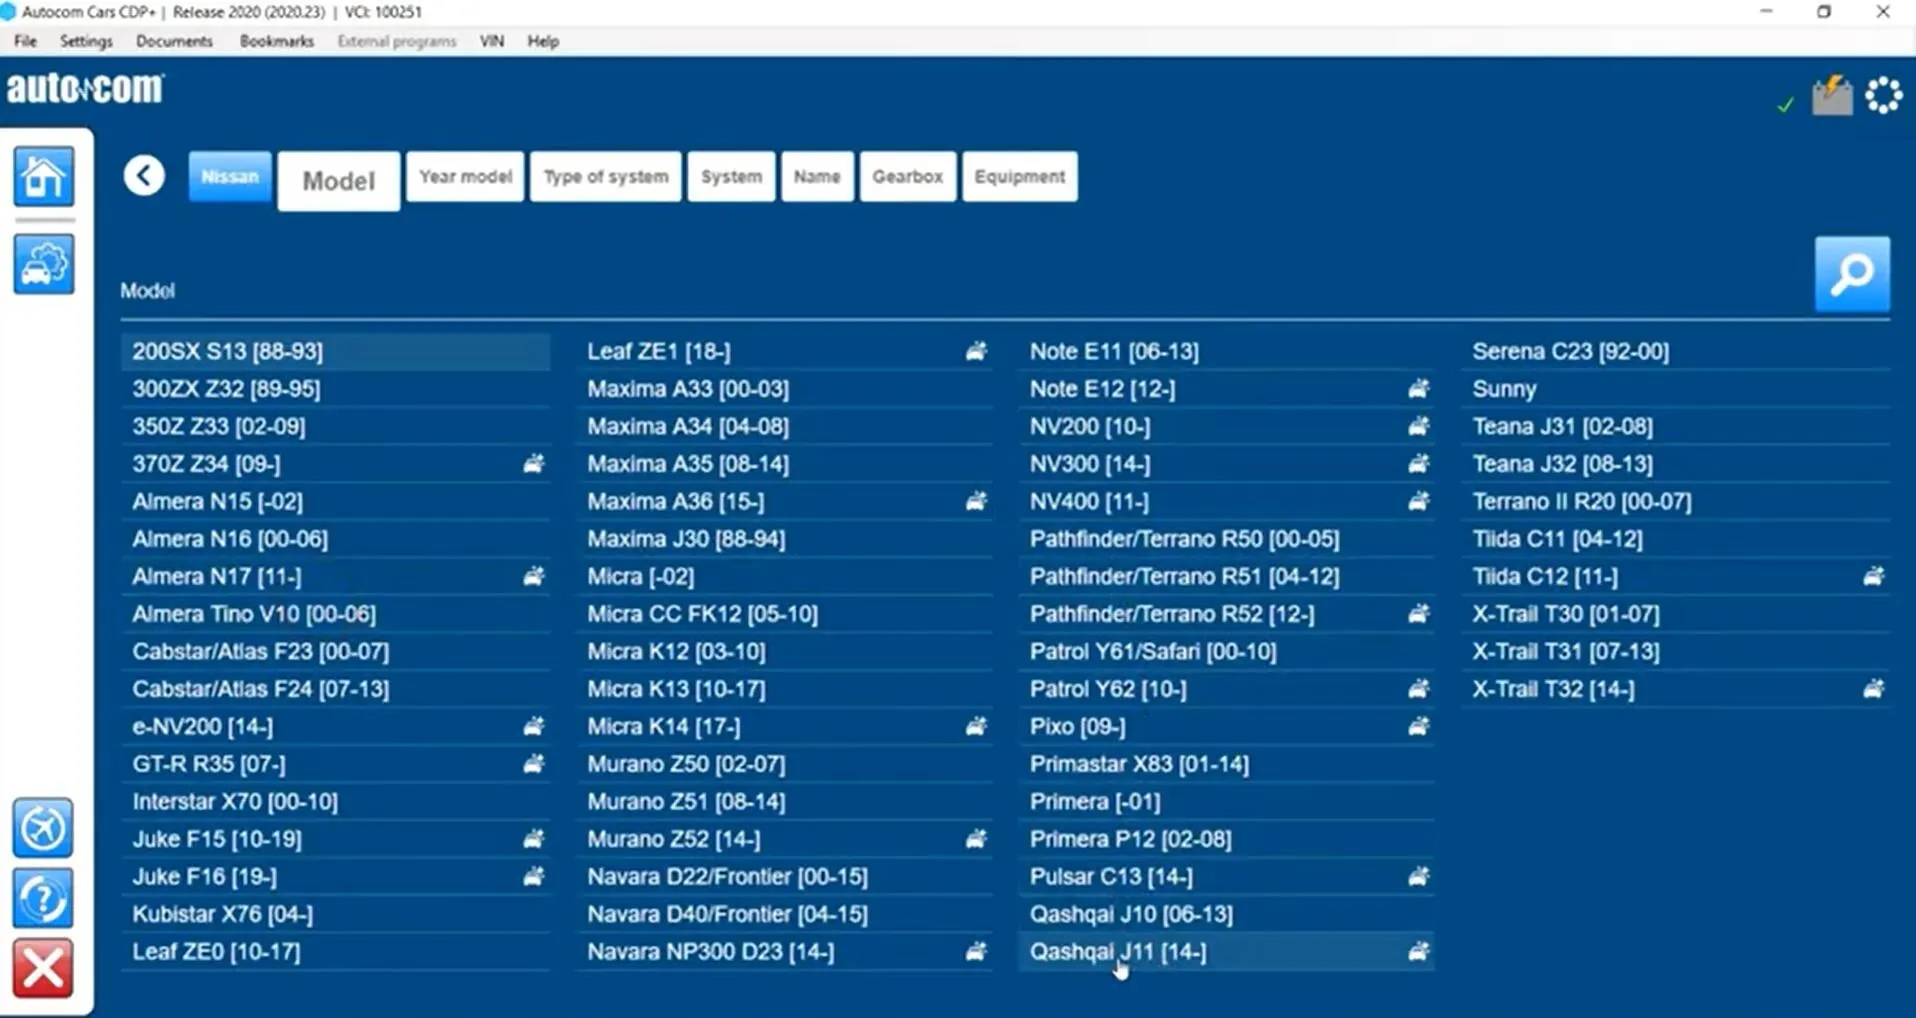Choose Micra CC FK12 [05-10]
Viewport: 1916px width, 1018px height.
(x=785, y=614)
